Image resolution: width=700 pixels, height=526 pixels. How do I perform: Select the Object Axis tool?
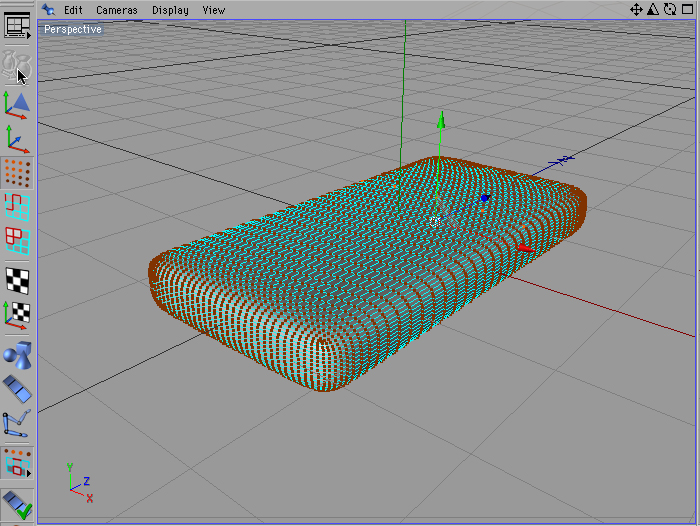(x=17, y=139)
